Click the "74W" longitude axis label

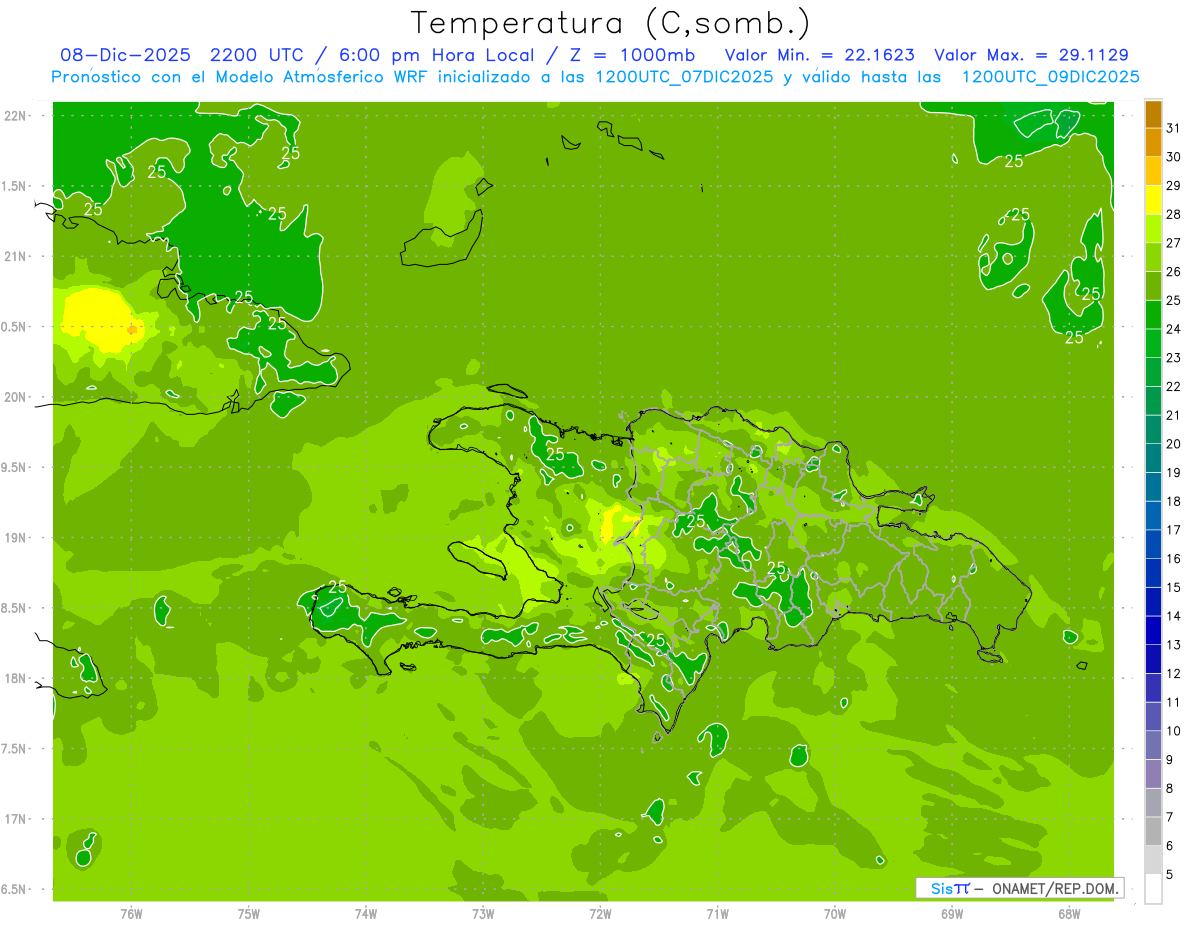[x=366, y=914]
